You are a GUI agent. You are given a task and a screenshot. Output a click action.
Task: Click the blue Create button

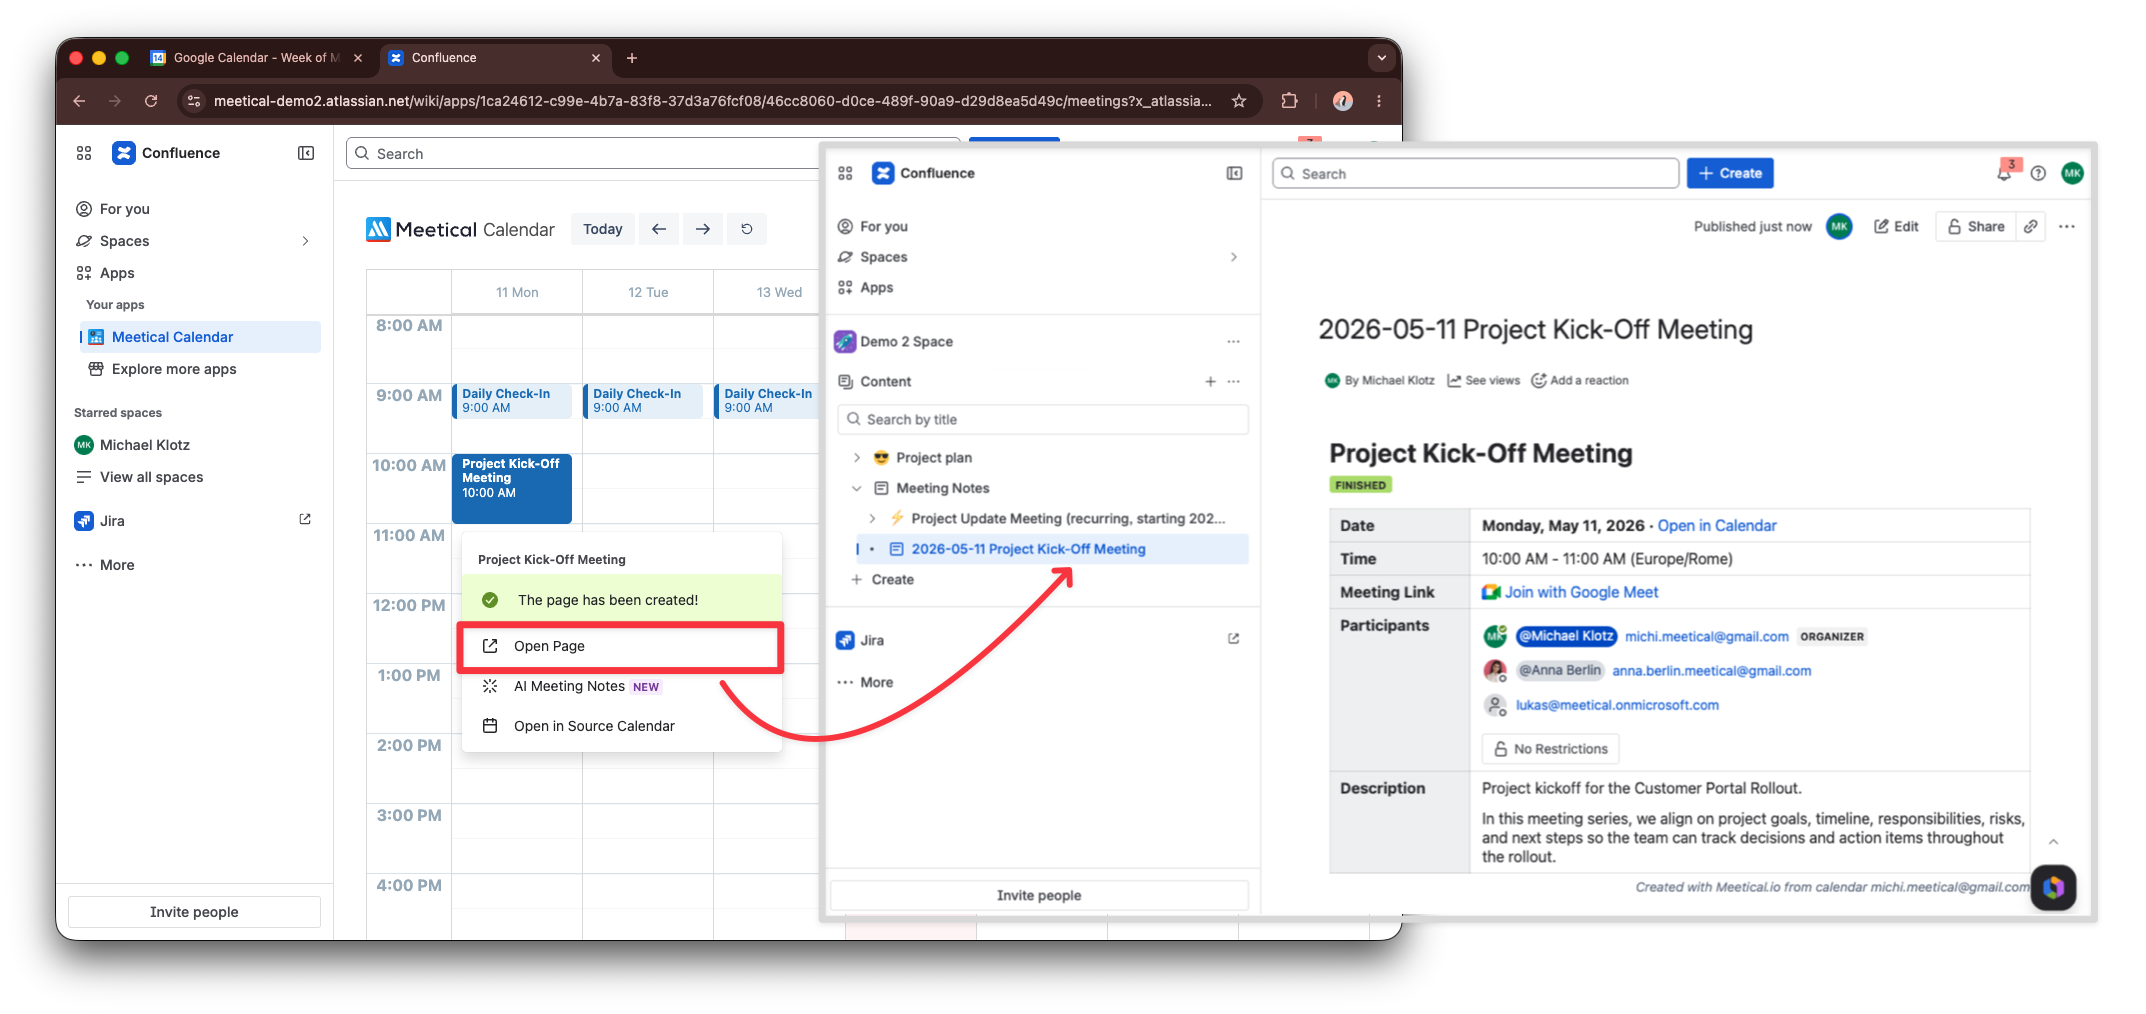tap(1730, 173)
